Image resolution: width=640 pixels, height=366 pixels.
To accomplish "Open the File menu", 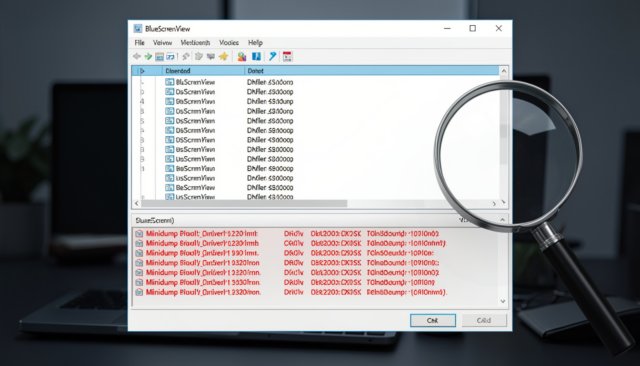I will point(140,42).
